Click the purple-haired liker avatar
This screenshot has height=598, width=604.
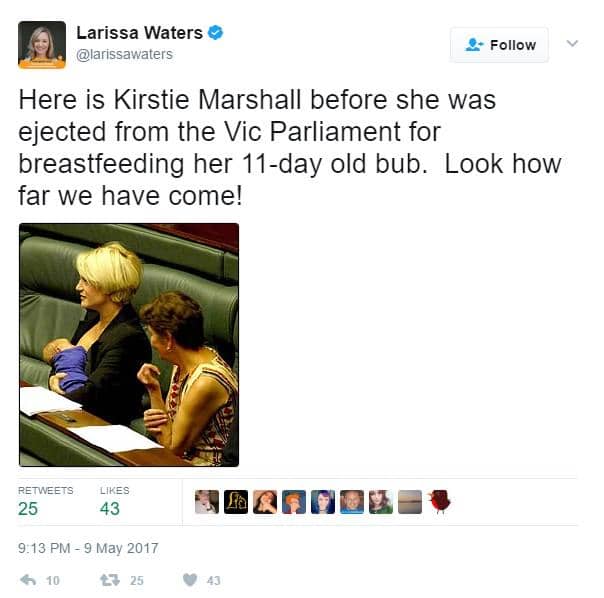pyautogui.click(x=323, y=502)
